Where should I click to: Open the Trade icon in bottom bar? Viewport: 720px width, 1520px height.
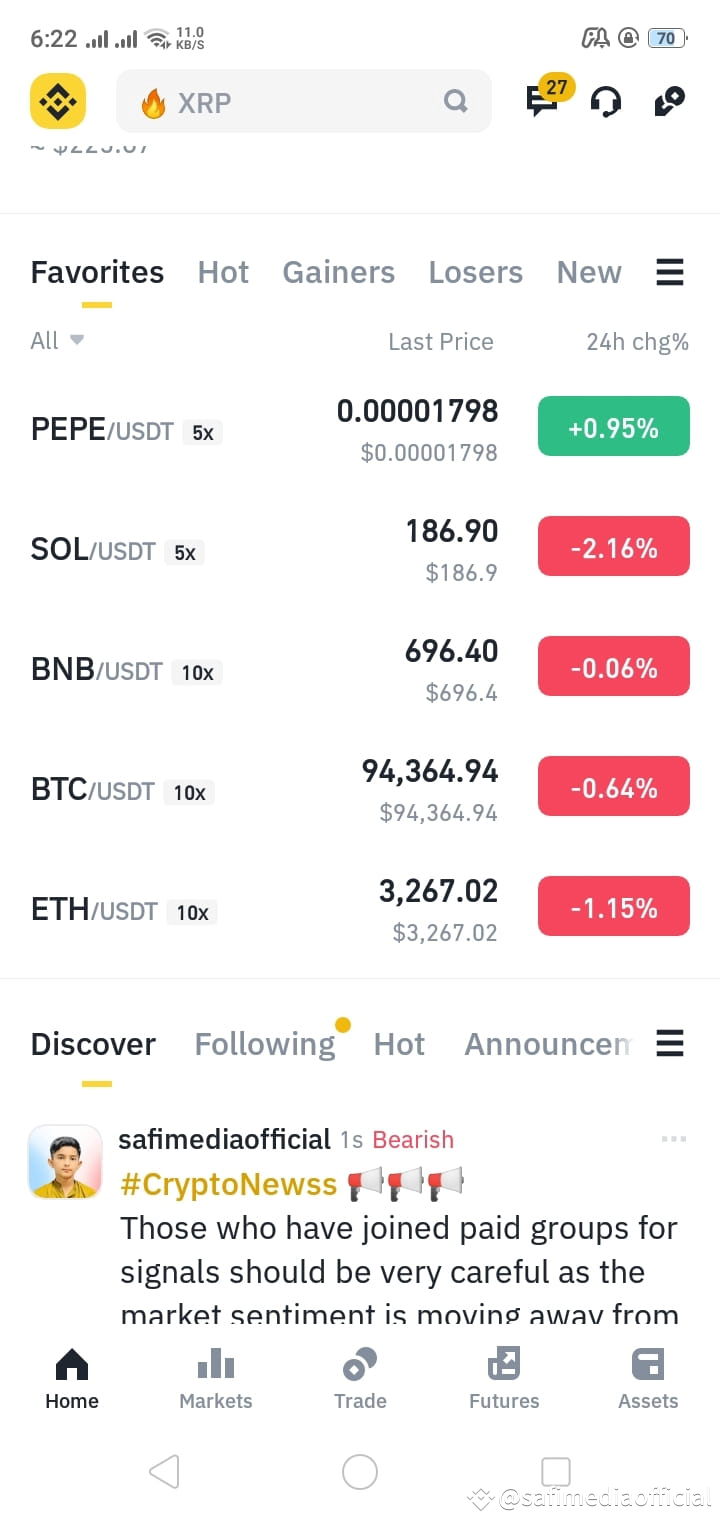coord(360,1364)
